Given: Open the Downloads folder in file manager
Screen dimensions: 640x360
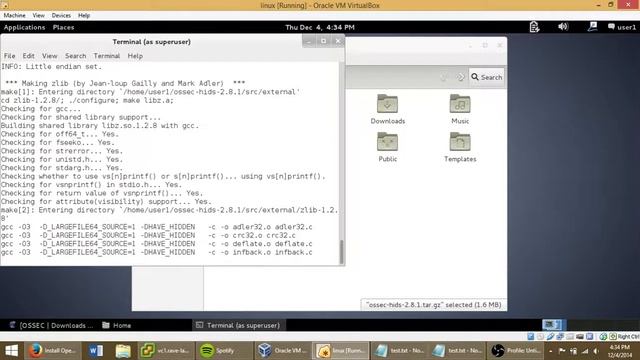Looking at the screenshot, I should 387,109.
